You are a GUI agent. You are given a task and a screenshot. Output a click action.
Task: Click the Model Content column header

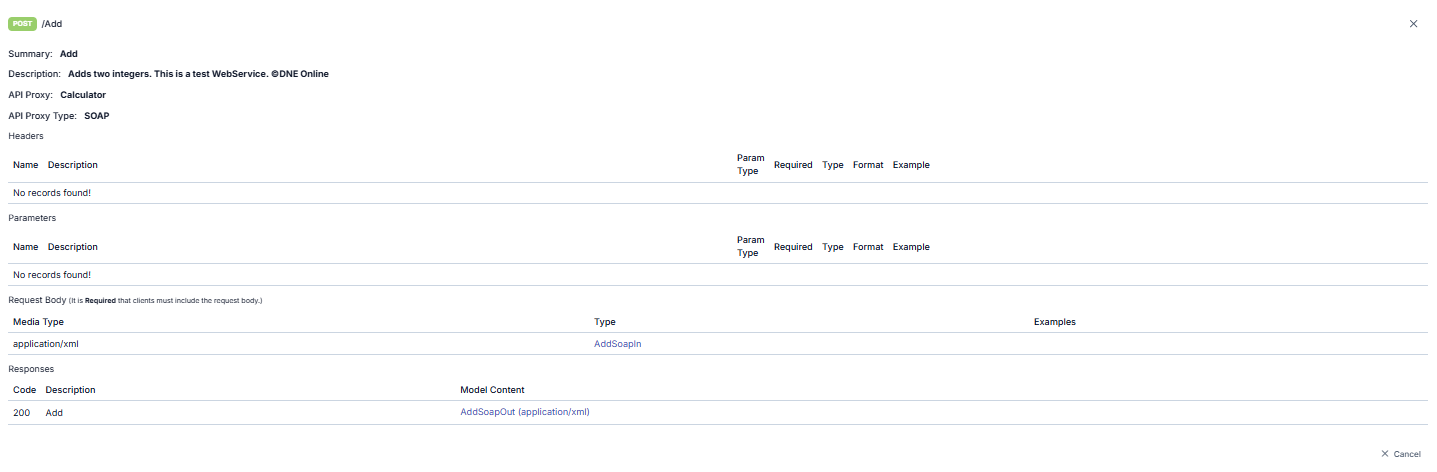(x=492, y=390)
